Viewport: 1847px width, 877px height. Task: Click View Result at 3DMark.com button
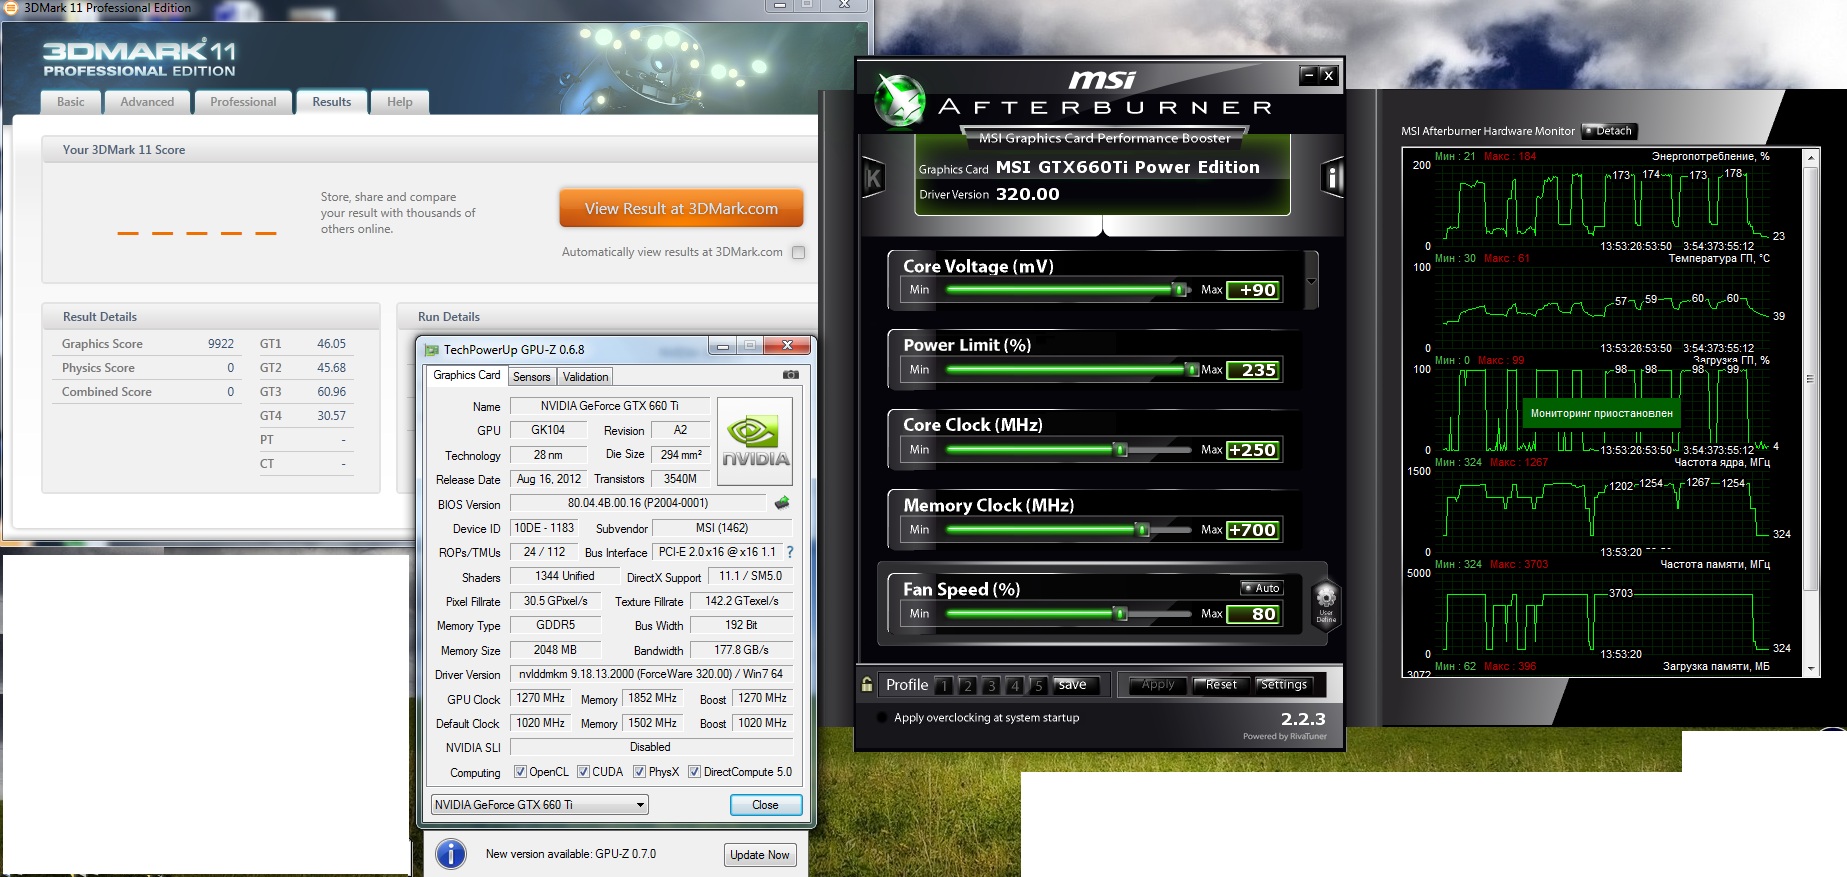tap(681, 209)
